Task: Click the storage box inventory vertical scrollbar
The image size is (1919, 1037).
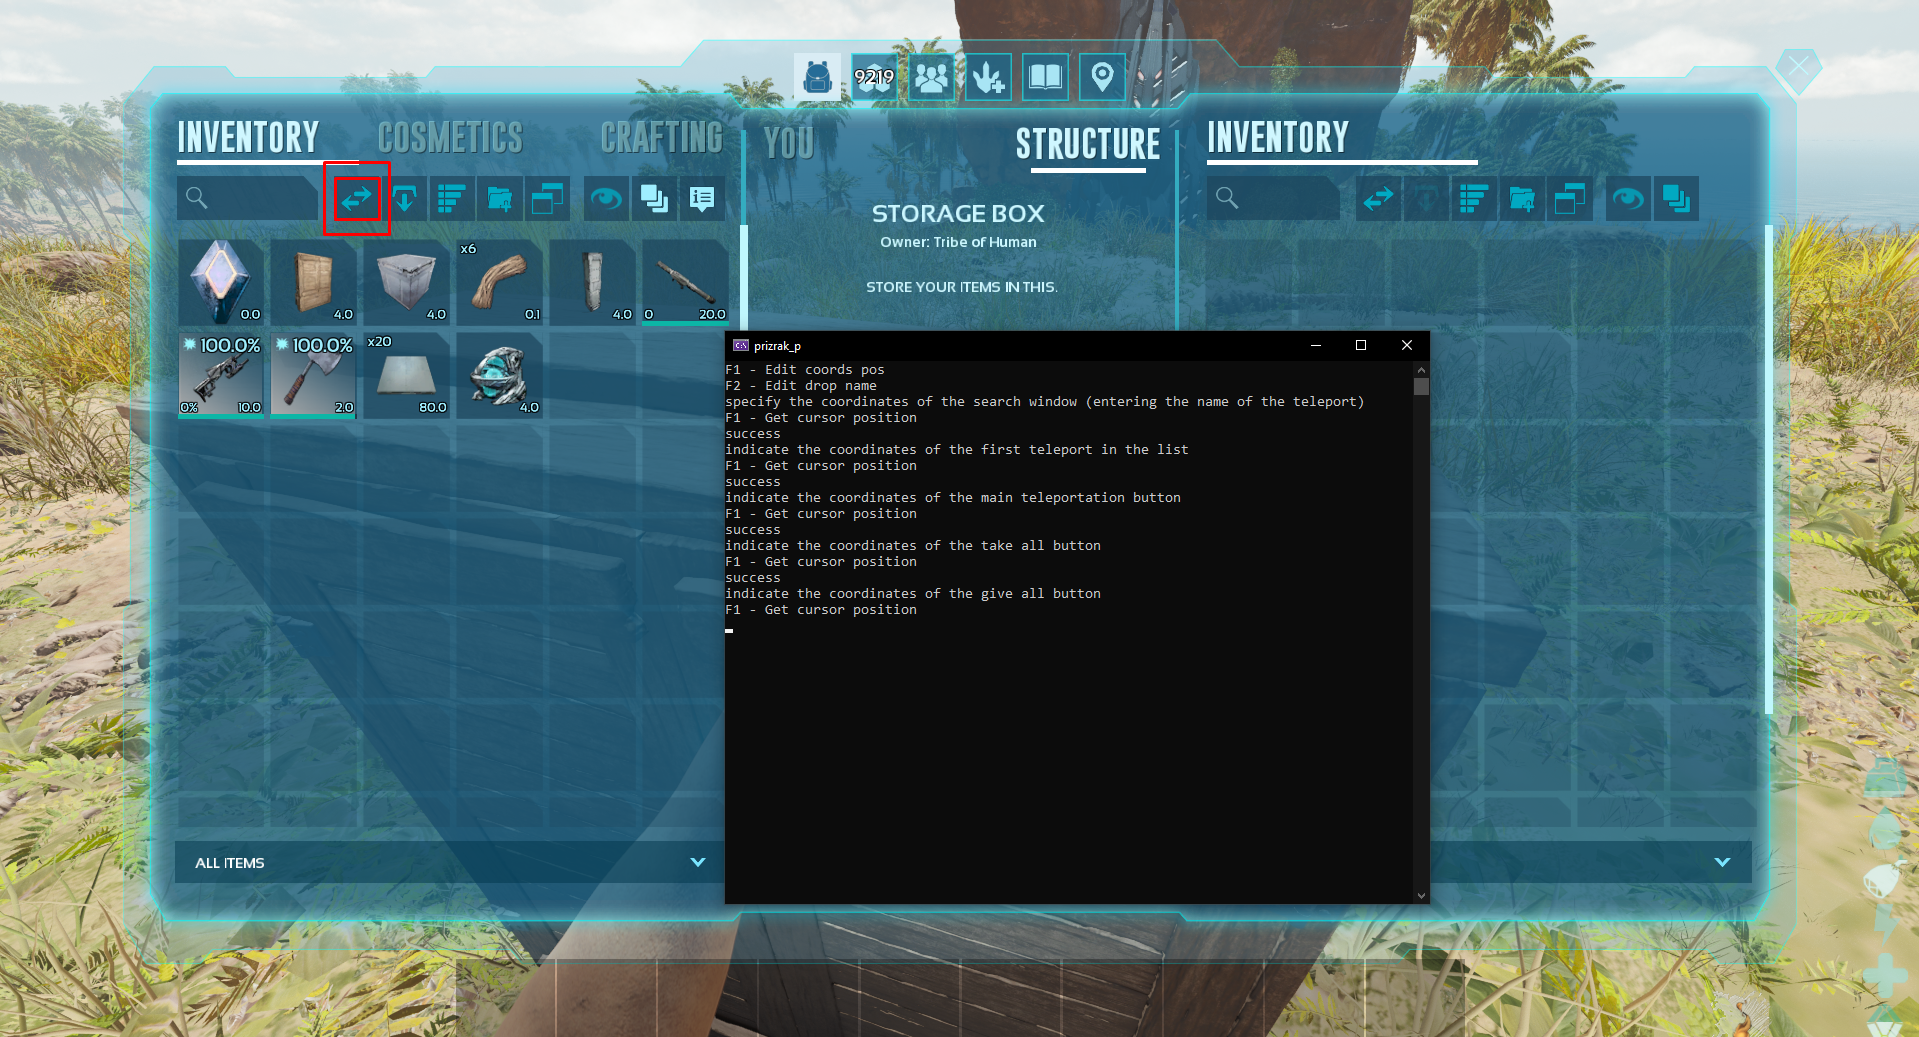Action: (x=1768, y=470)
